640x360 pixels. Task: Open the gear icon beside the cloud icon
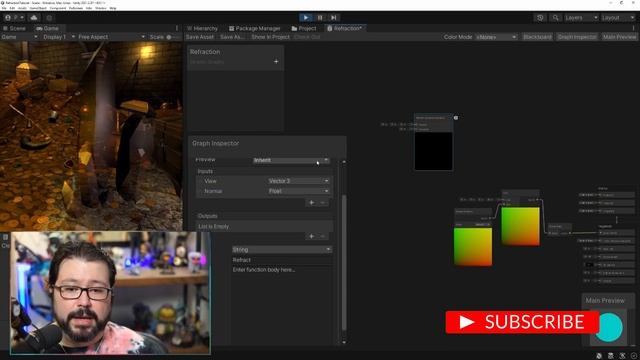pos(49,18)
